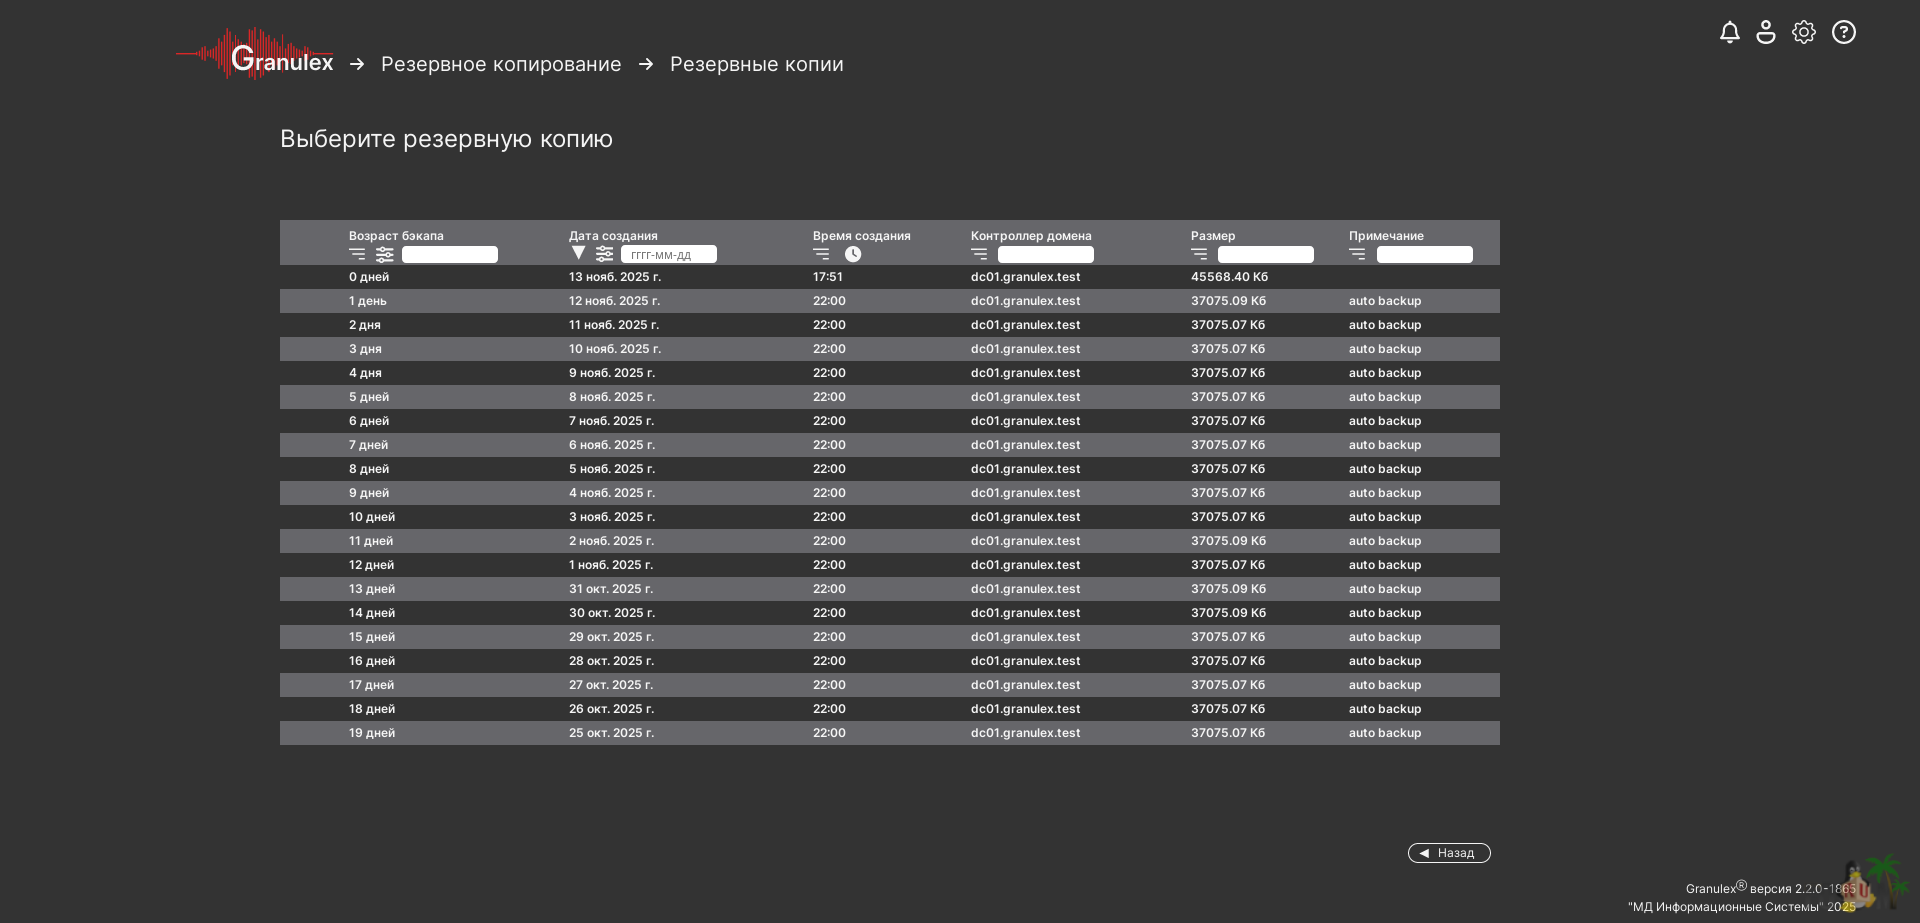The image size is (1920, 923).
Task: Open the filter sliders for Дата создания
Action: (x=605, y=254)
